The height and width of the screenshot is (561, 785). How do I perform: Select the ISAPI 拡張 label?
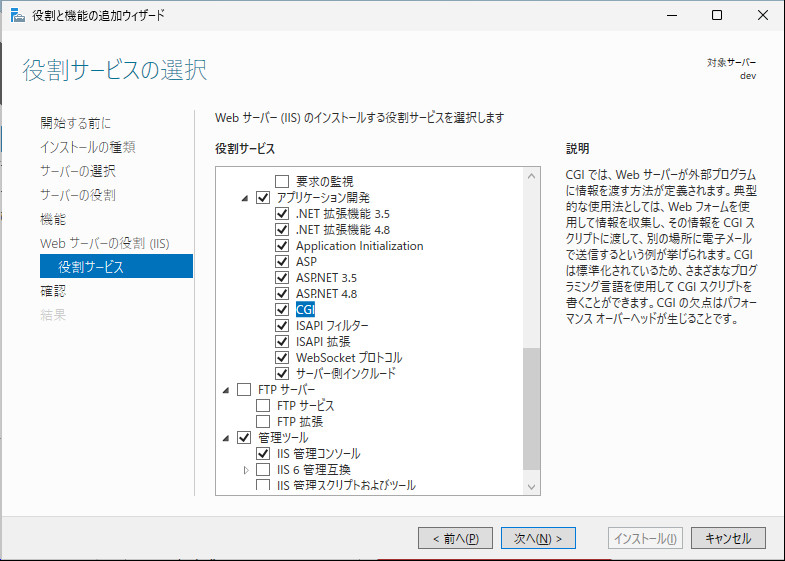323,342
